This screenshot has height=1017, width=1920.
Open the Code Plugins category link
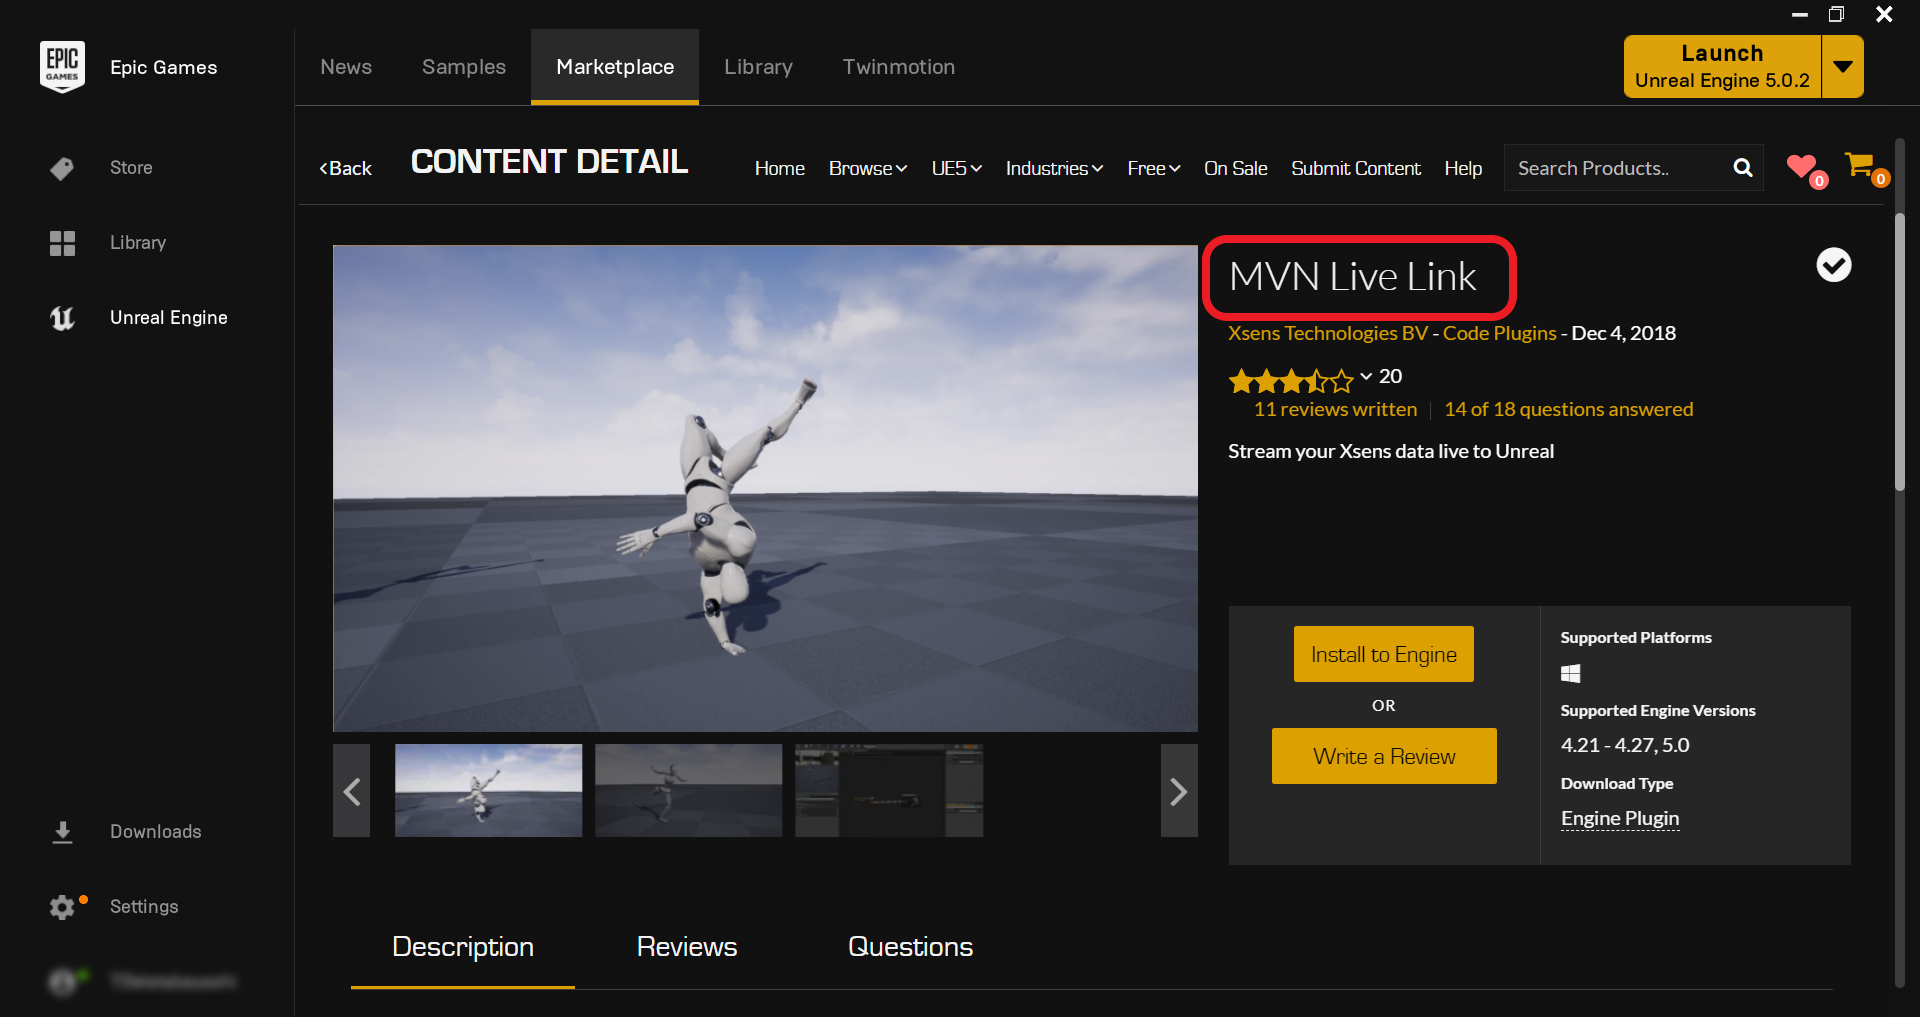pos(1499,333)
